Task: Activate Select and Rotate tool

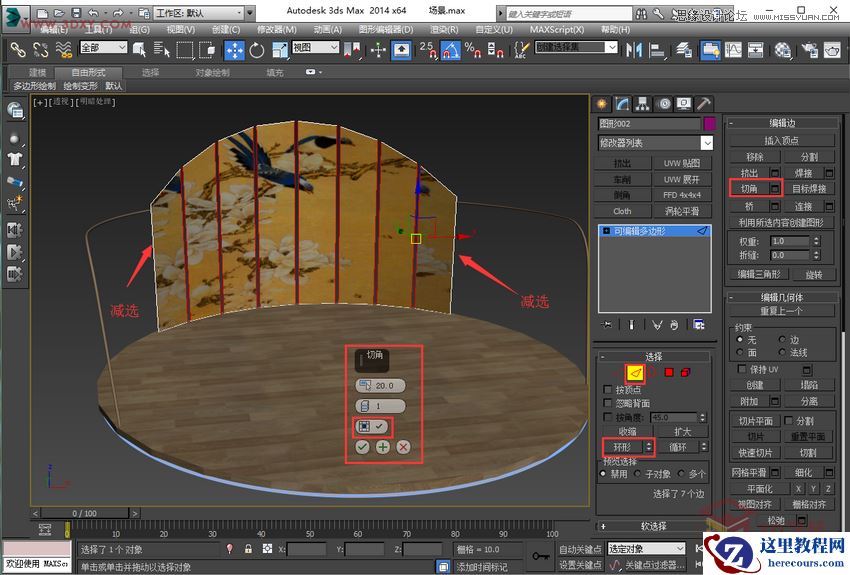Action: tap(257, 50)
